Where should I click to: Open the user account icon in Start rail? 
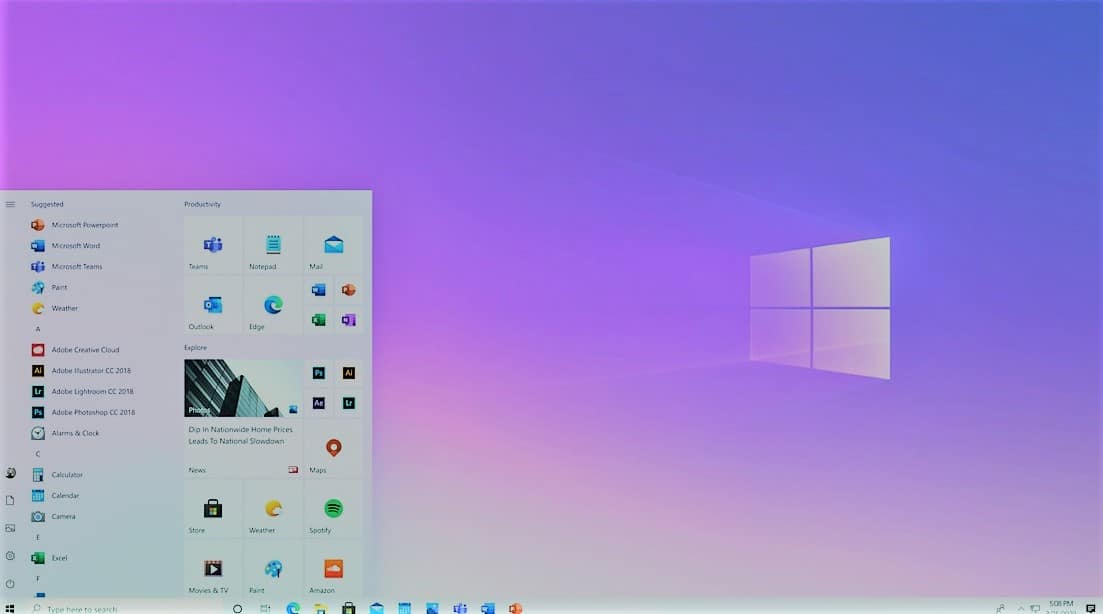(x=11, y=473)
